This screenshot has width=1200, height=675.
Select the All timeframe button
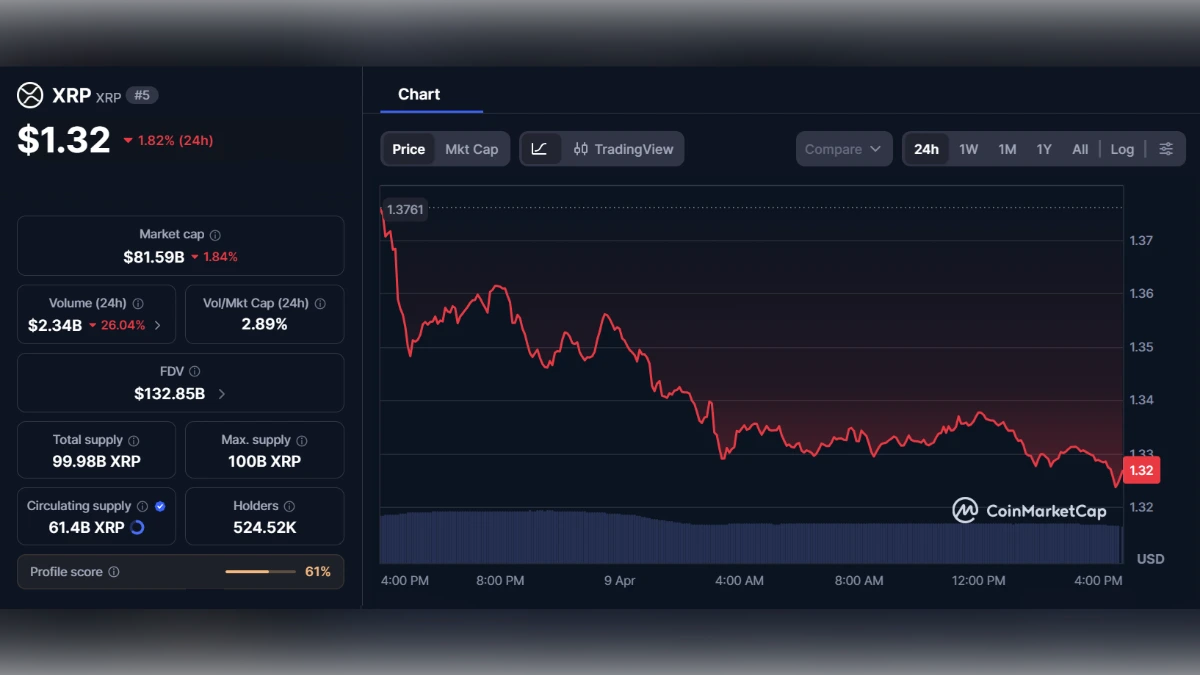pos(1080,148)
